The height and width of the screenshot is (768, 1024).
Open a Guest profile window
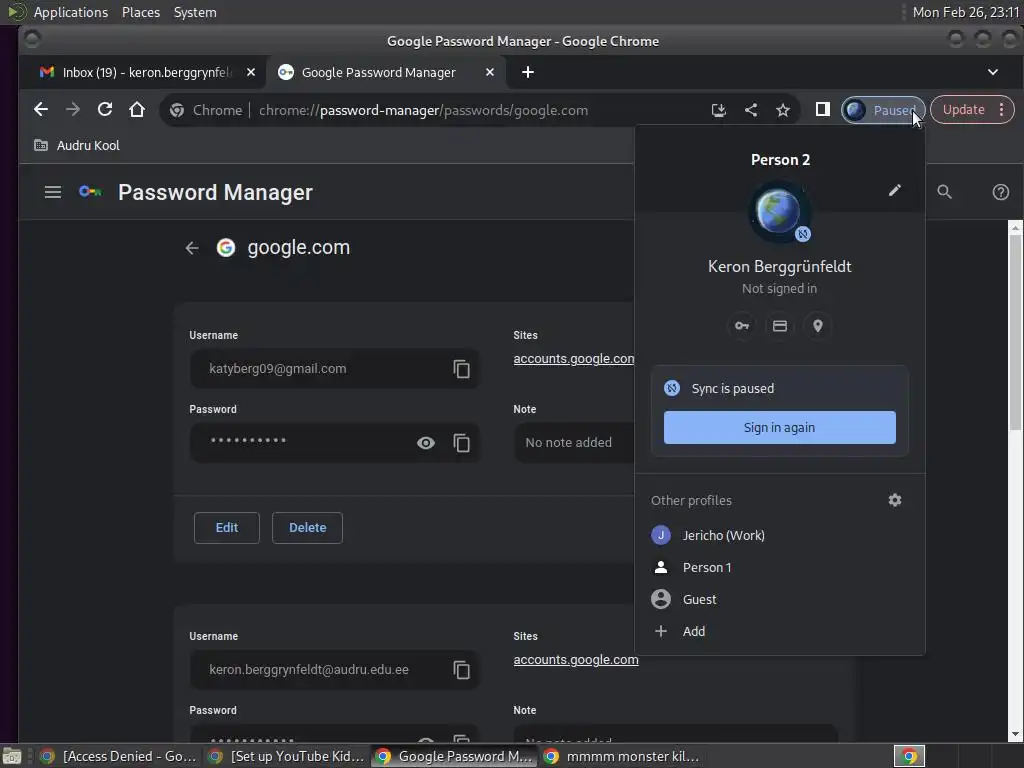[x=780, y=600]
